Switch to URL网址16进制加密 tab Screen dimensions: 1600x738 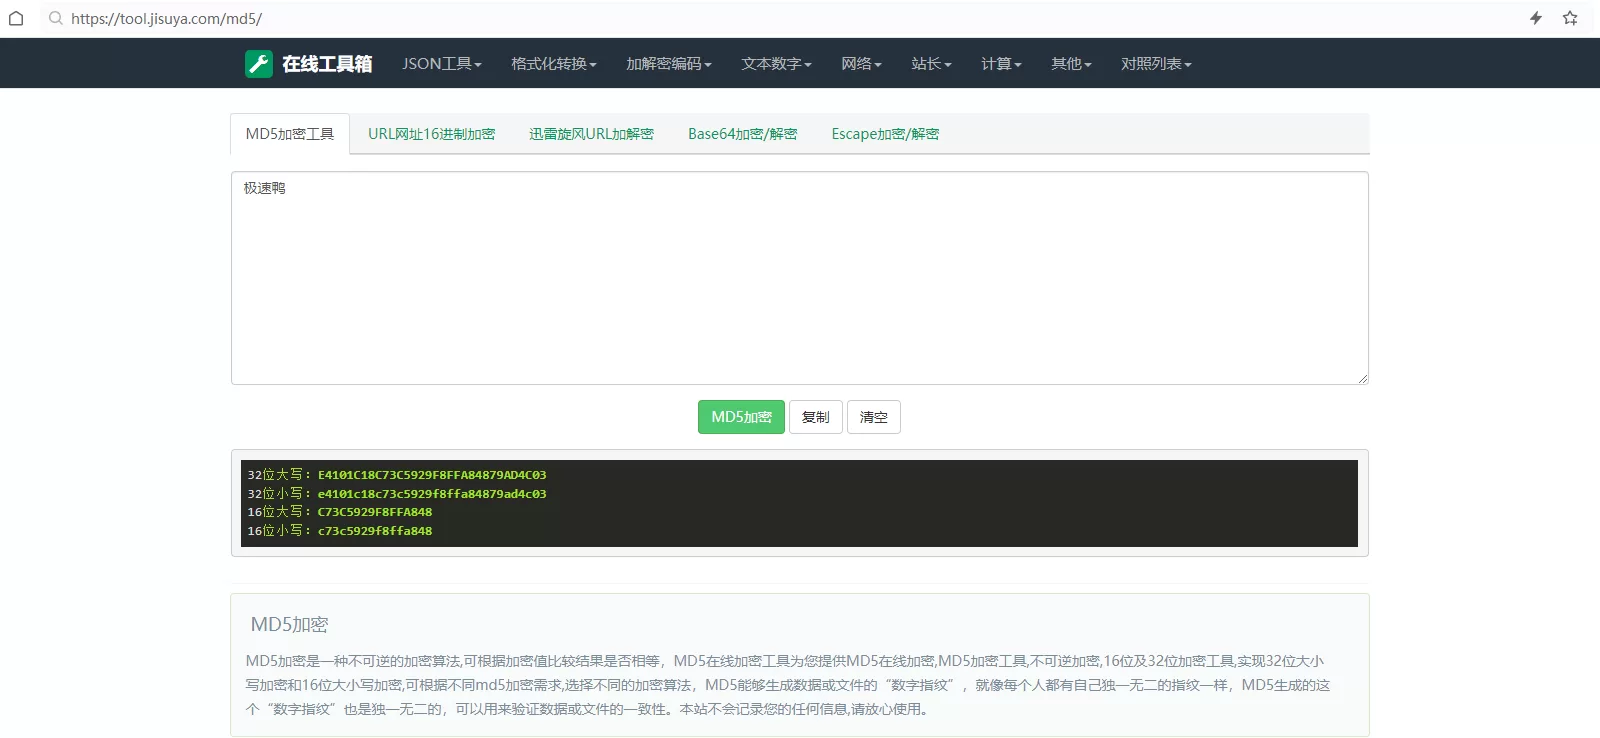click(431, 134)
